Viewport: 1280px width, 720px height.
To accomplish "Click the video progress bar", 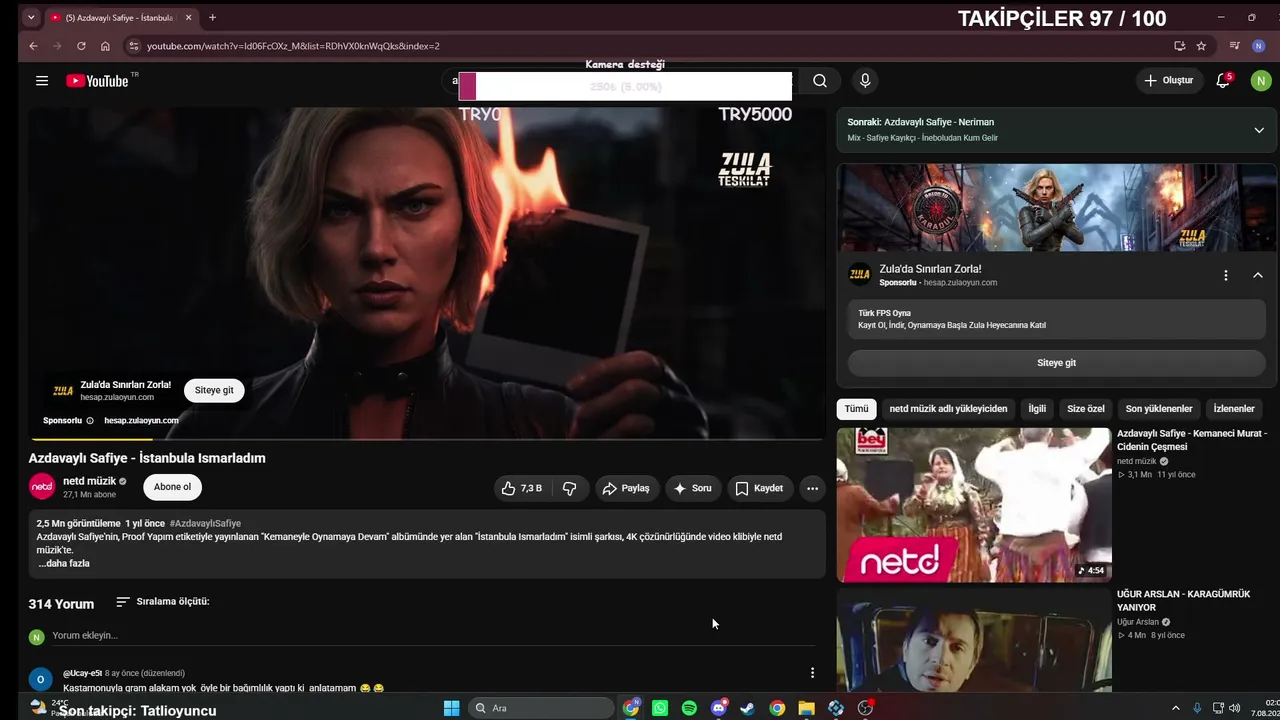I will click(x=426, y=439).
